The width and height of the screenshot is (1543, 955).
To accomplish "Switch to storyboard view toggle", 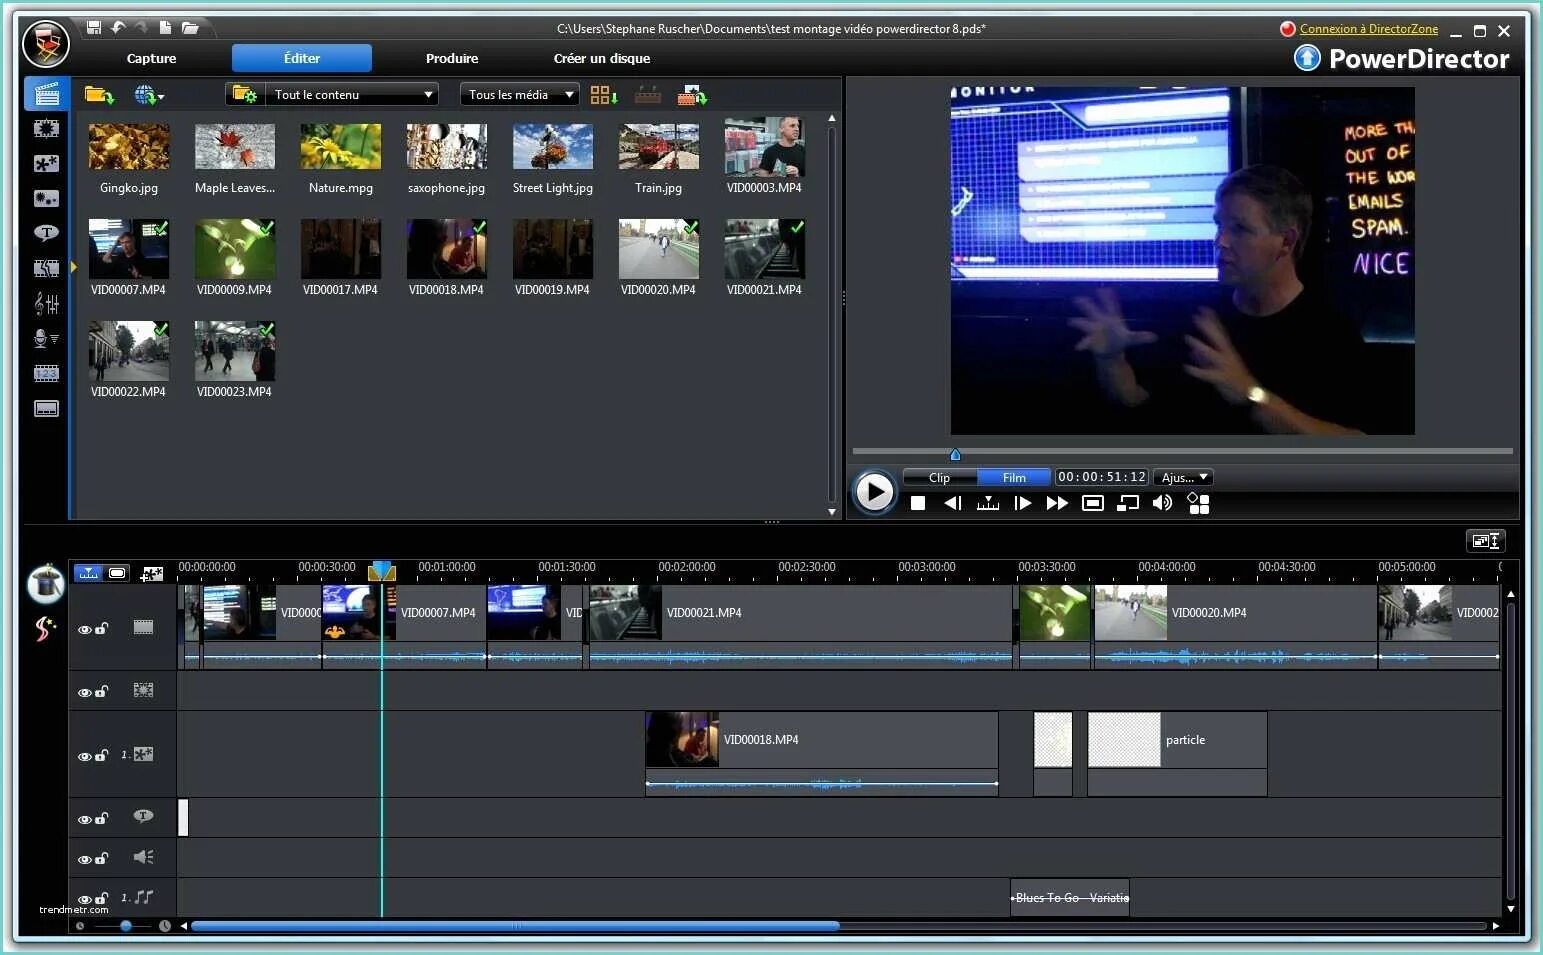I will tap(118, 573).
